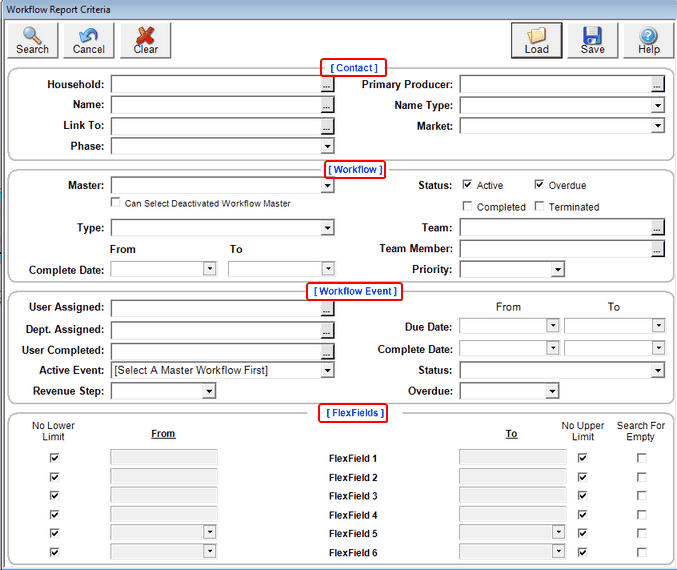Open the User Assigned lookup ellipsis button
The height and width of the screenshot is (570, 677).
[327, 308]
